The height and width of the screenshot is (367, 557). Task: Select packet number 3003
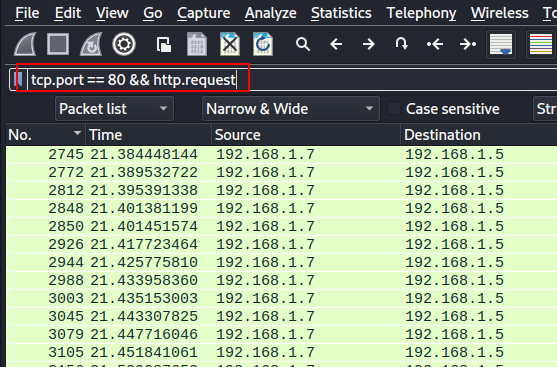point(281,298)
